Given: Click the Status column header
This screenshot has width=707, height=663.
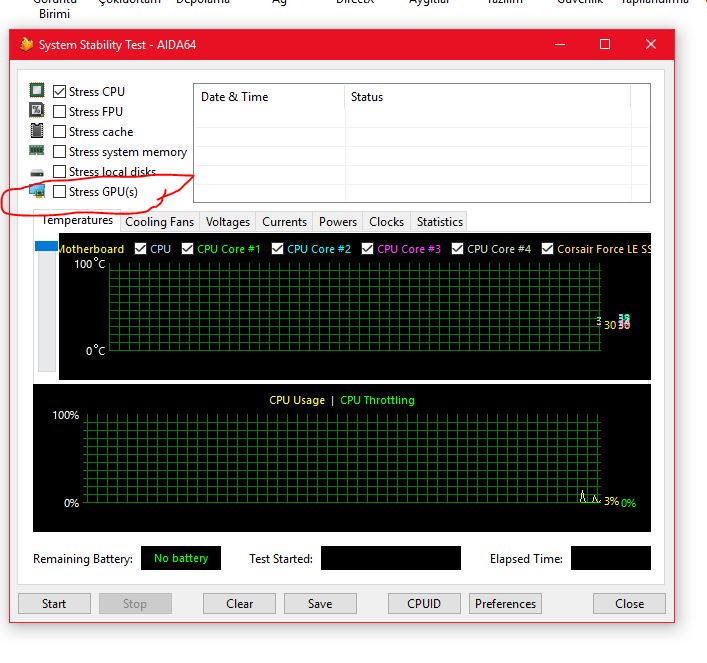Looking at the screenshot, I should point(488,97).
